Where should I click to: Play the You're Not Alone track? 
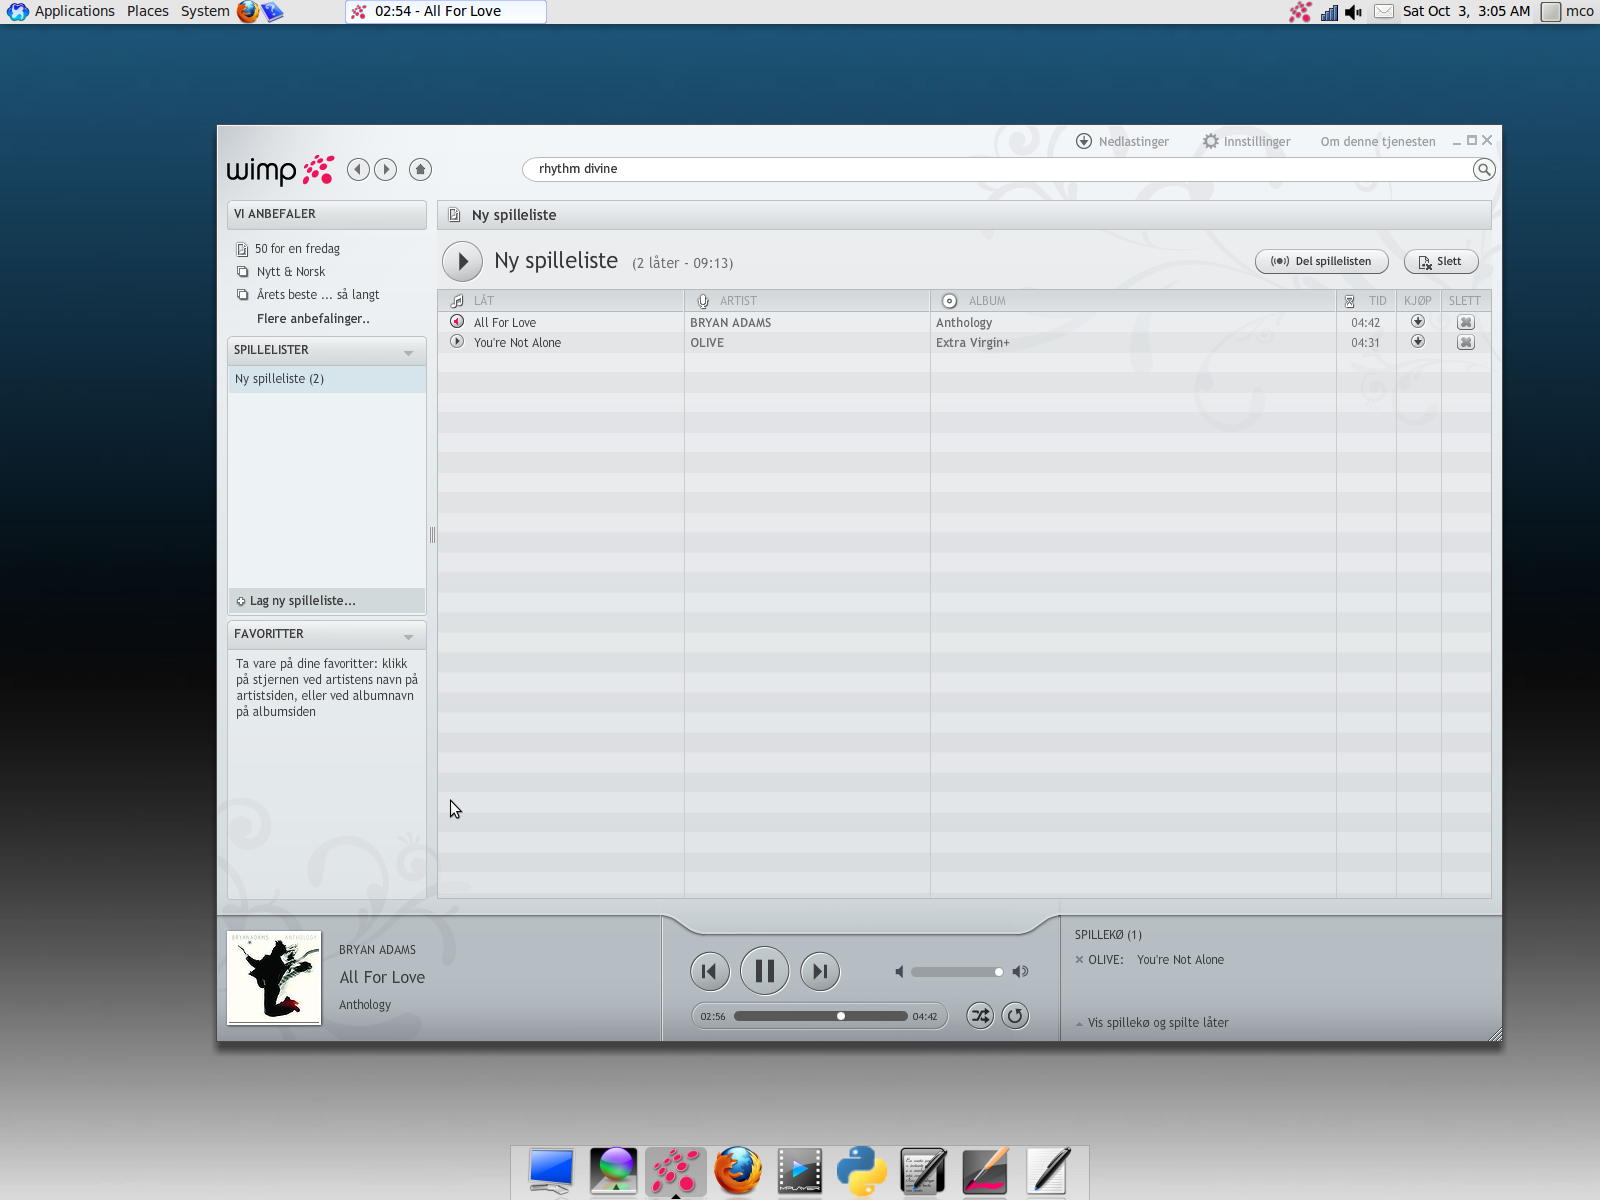457,342
